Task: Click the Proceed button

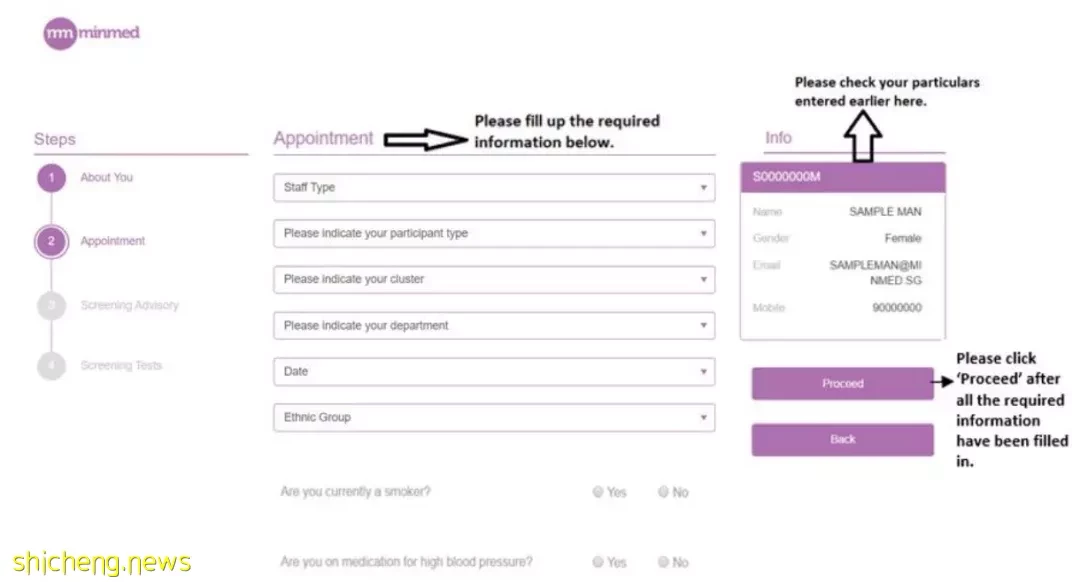Action: click(x=842, y=384)
